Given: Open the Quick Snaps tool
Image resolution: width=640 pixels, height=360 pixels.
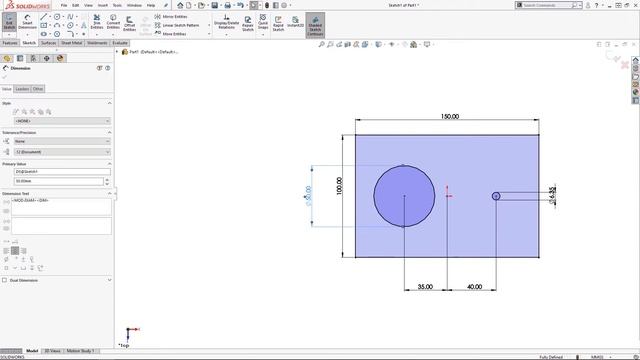Looking at the screenshot, I should [x=263, y=22].
